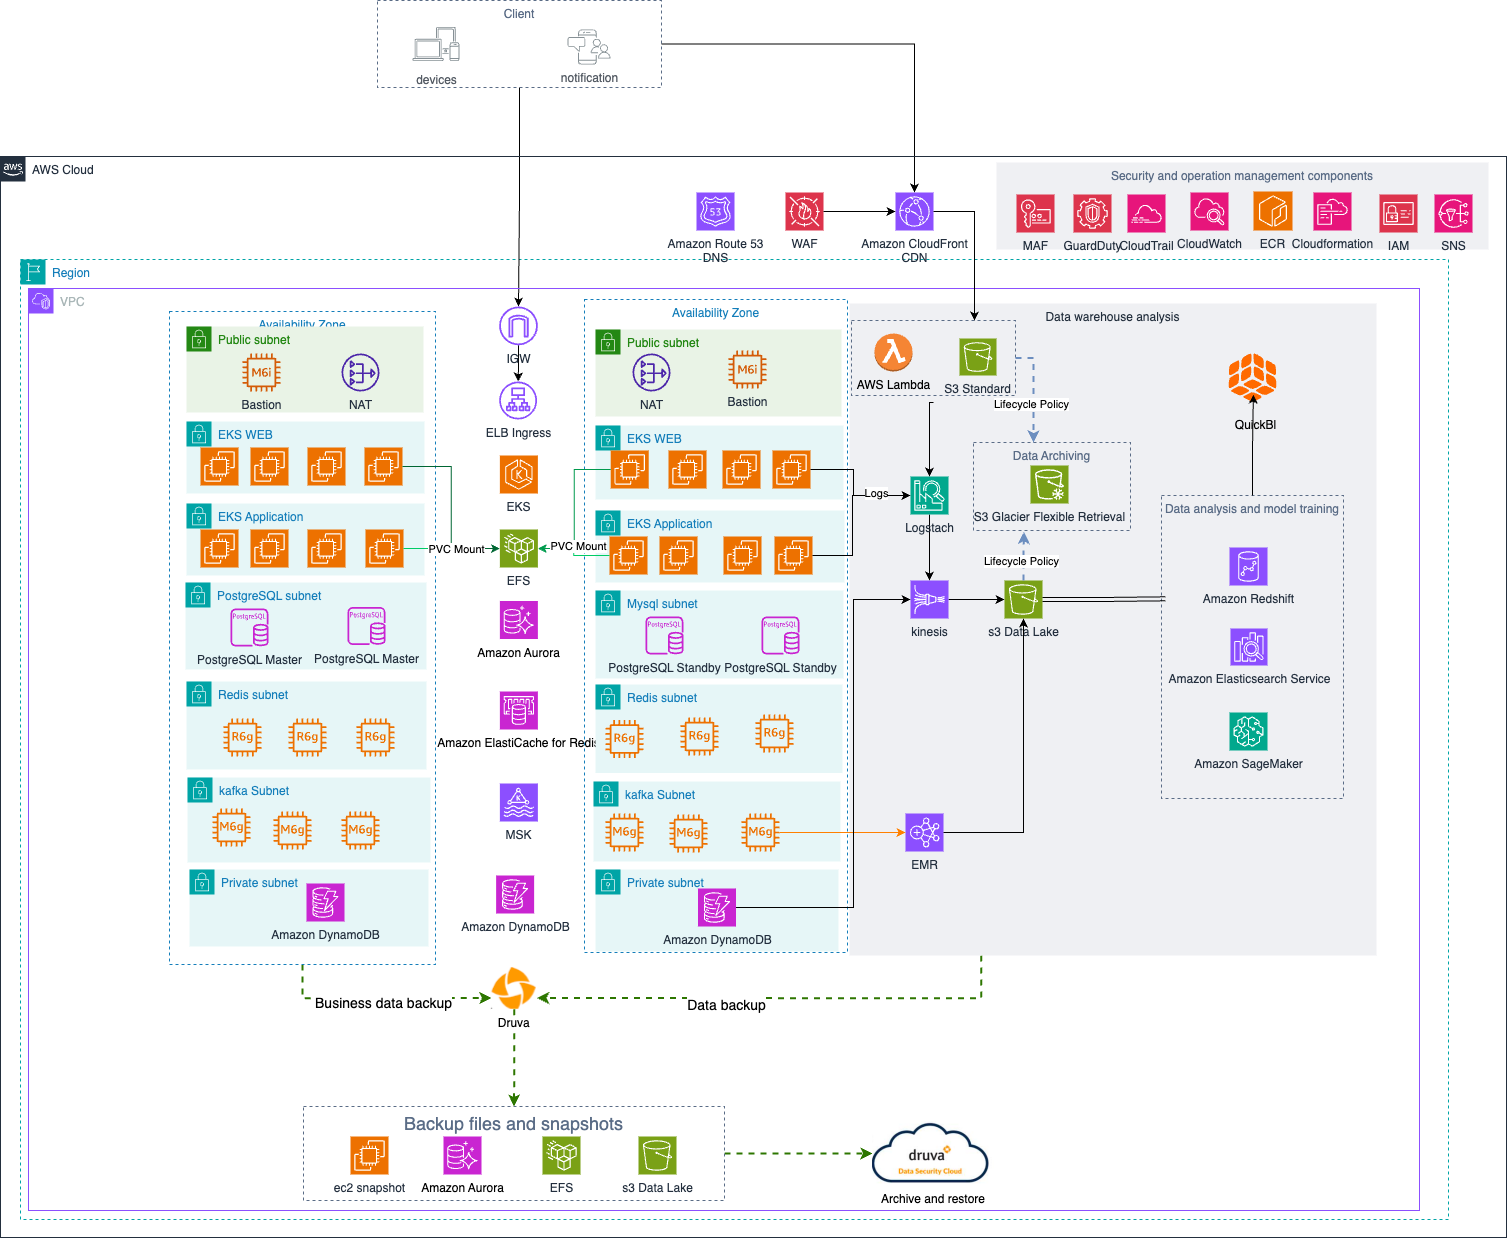The width and height of the screenshot is (1508, 1239).
Task: Select the Cloudformation icon
Action: tap(1332, 211)
